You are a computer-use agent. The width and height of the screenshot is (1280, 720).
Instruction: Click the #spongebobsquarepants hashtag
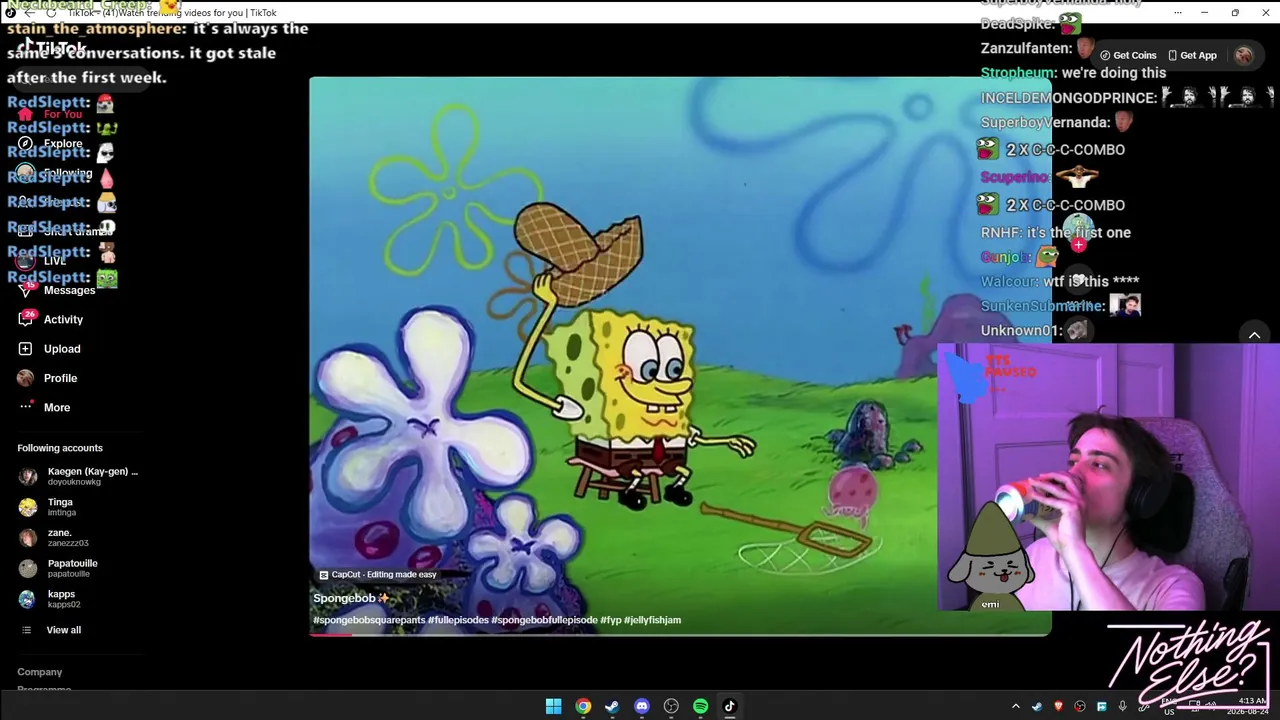[369, 620]
